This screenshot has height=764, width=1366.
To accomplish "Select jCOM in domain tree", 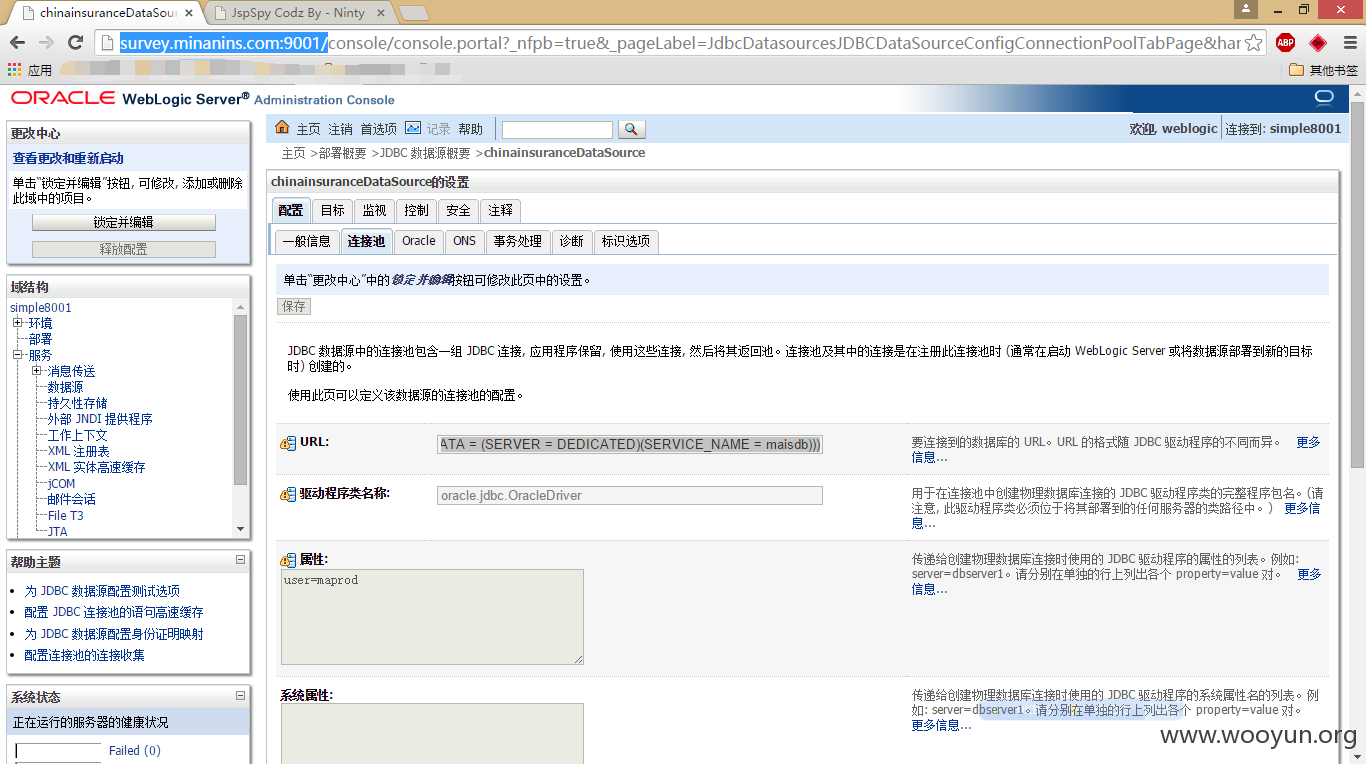I will tap(62, 483).
